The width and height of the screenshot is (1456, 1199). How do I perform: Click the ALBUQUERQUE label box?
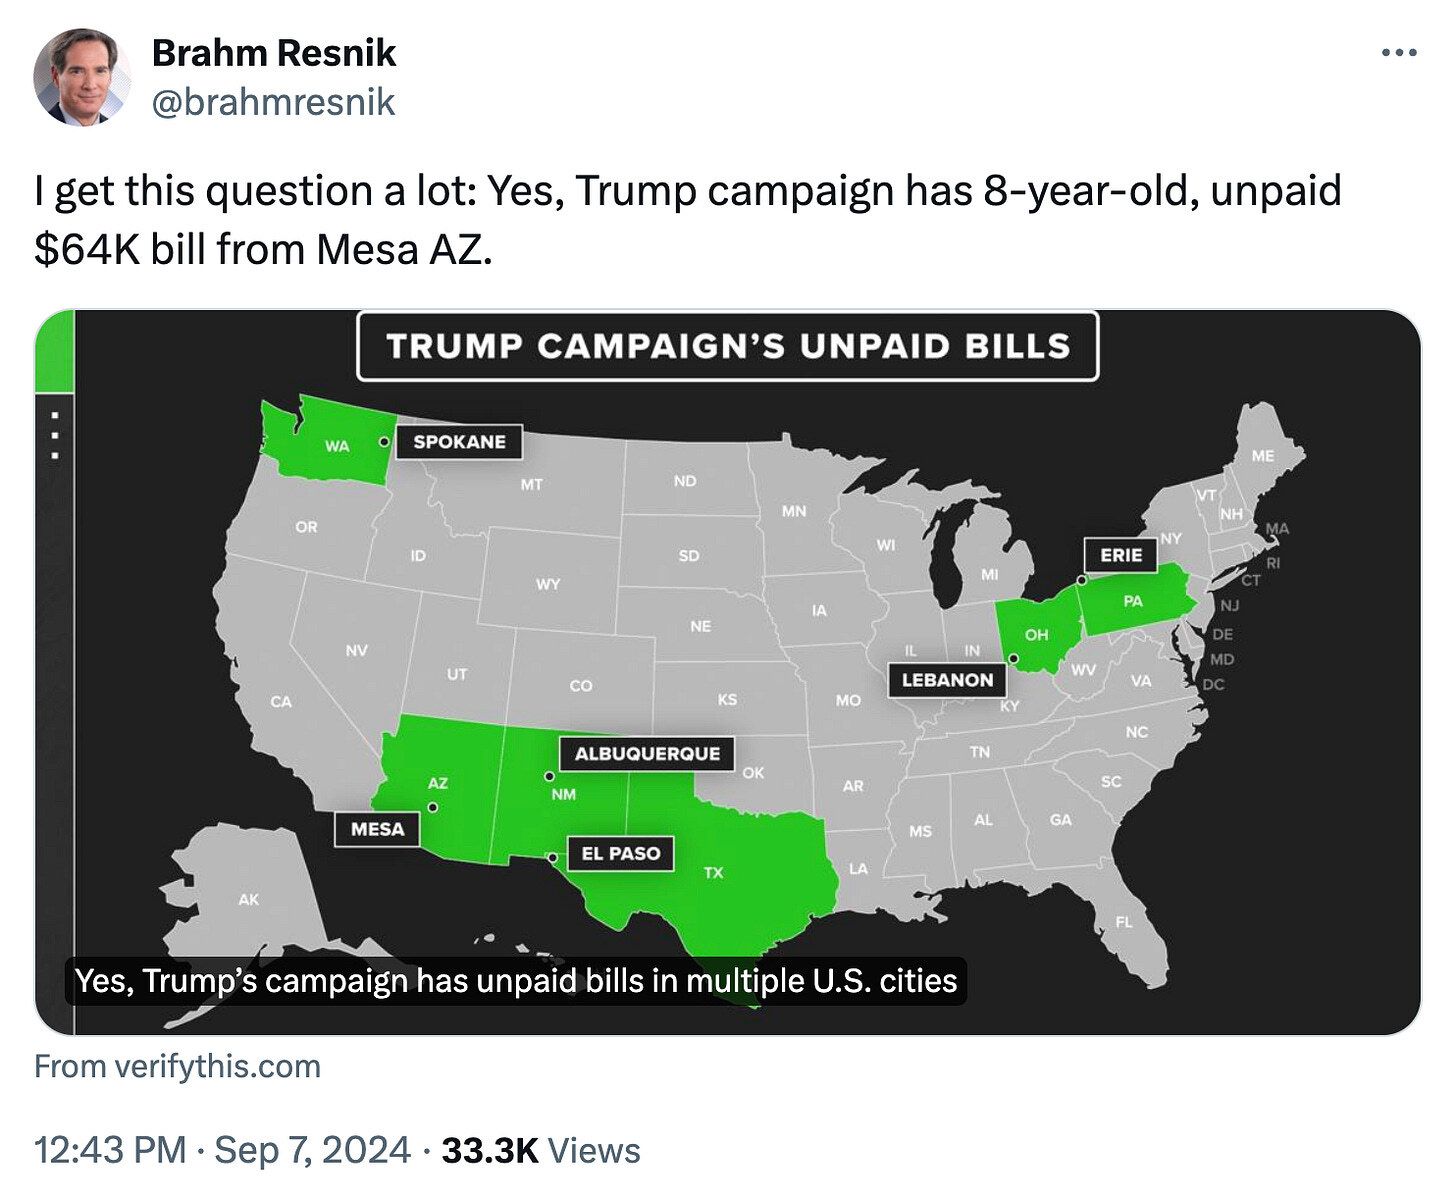(647, 753)
